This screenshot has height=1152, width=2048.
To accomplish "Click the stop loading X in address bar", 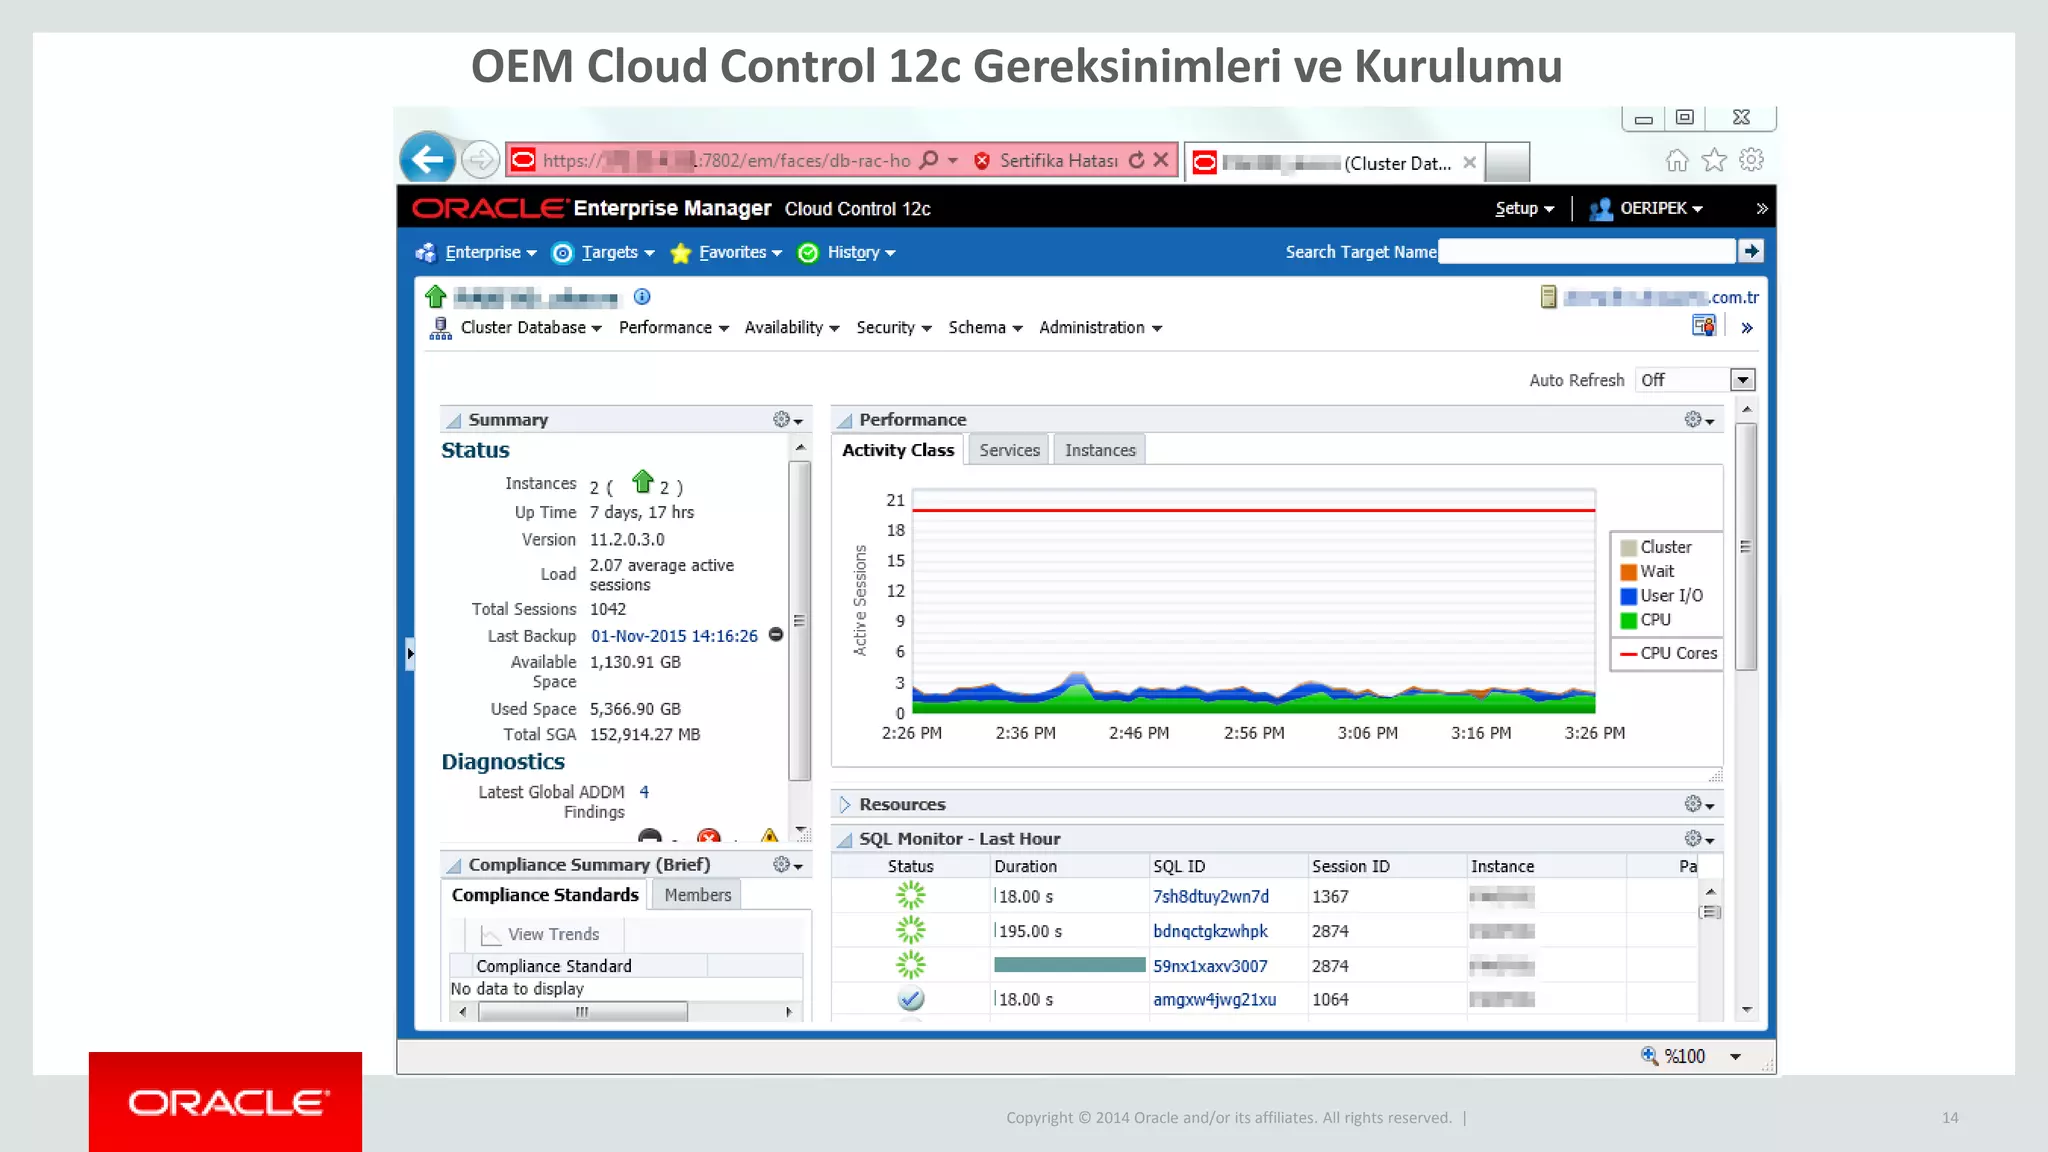I will pos(1161,160).
